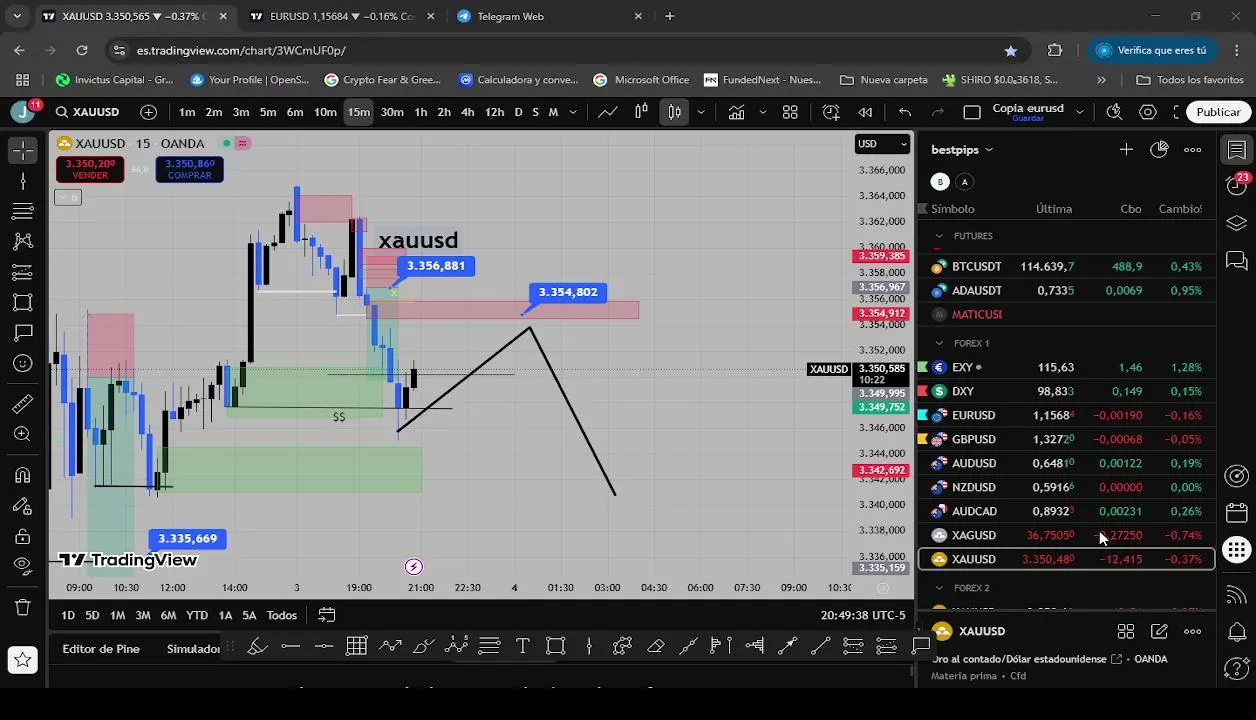1256x720 pixels.
Task: Toggle lock all drawings
Action: [23, 536]
